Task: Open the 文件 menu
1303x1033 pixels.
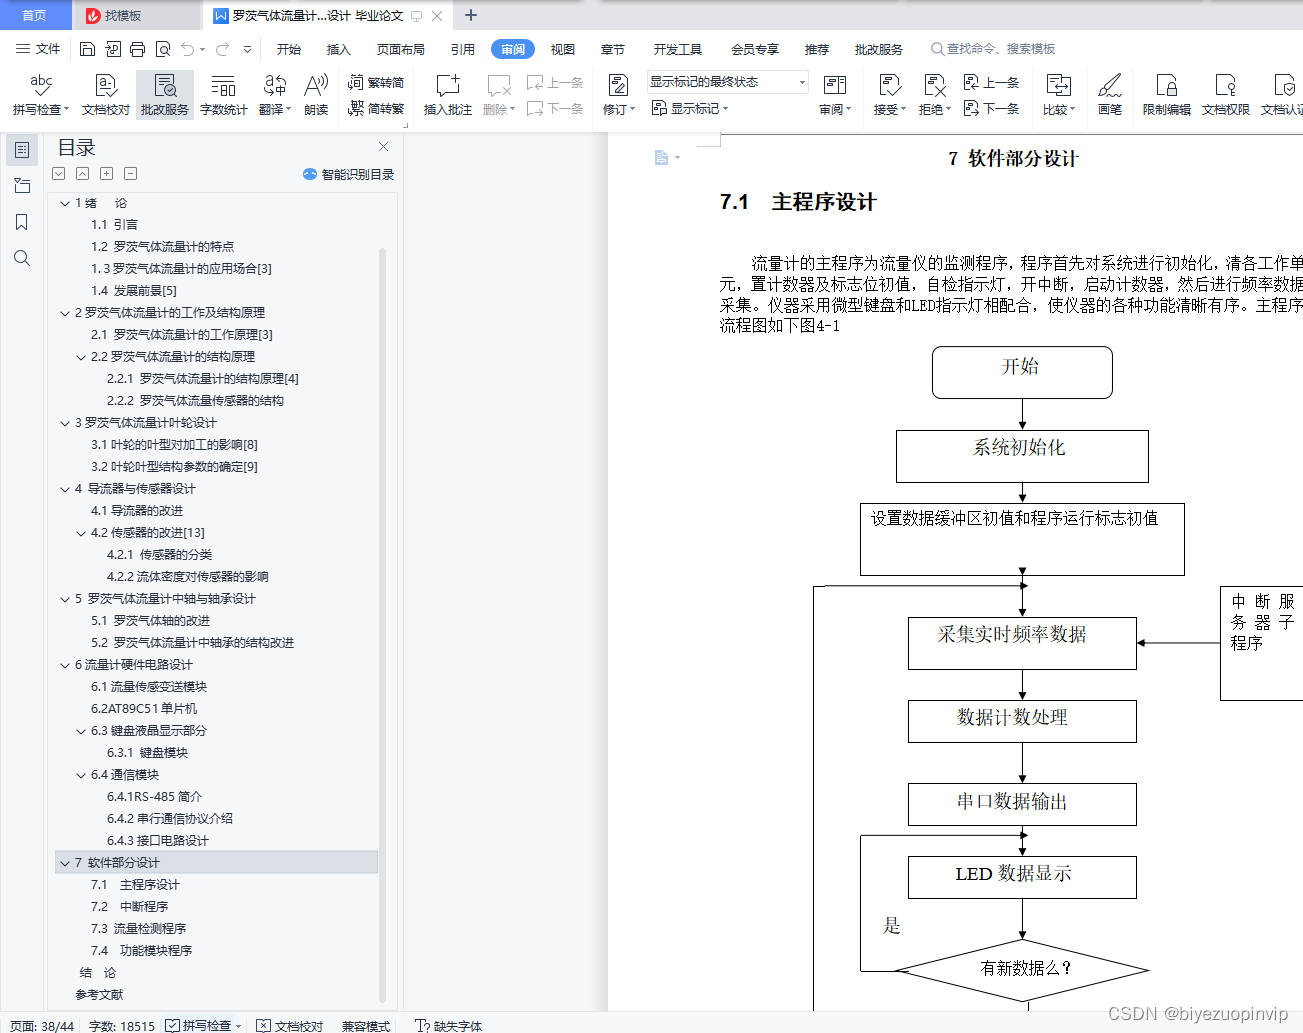Action: click(38, 49)
